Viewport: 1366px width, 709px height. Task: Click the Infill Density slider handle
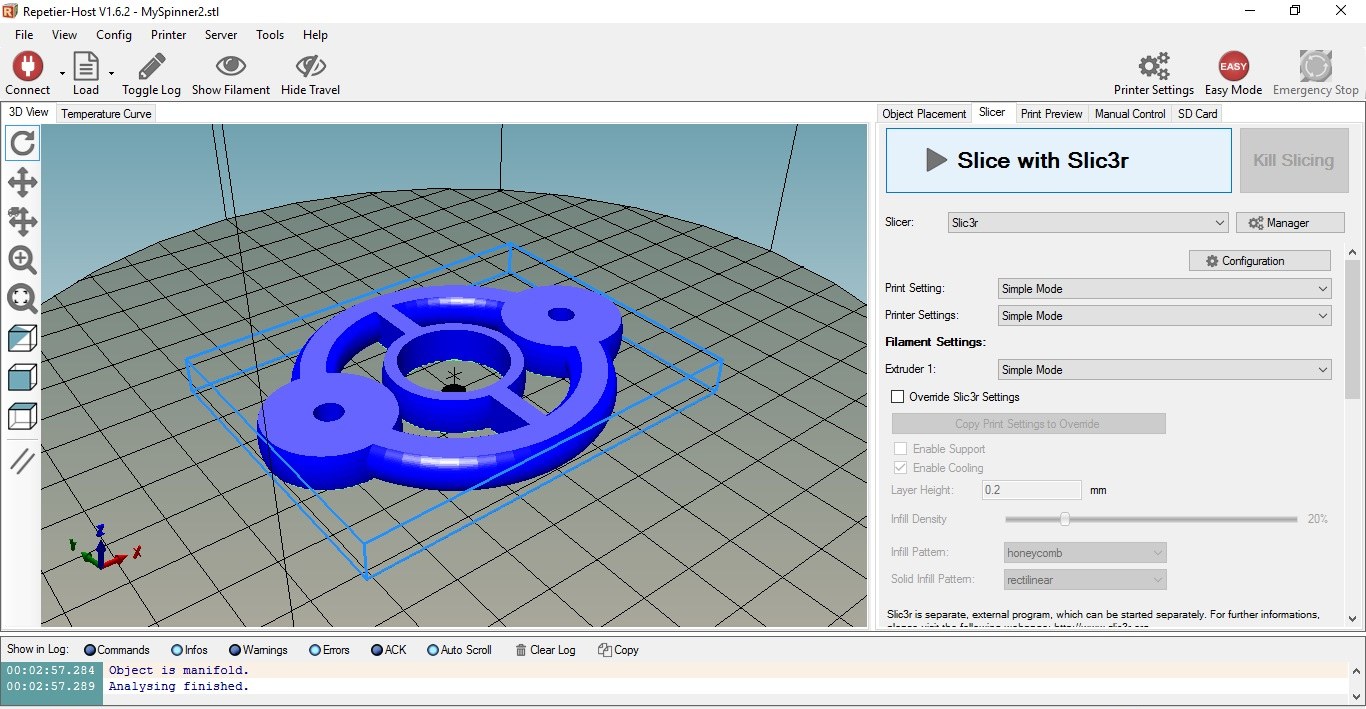point(1064,519)
